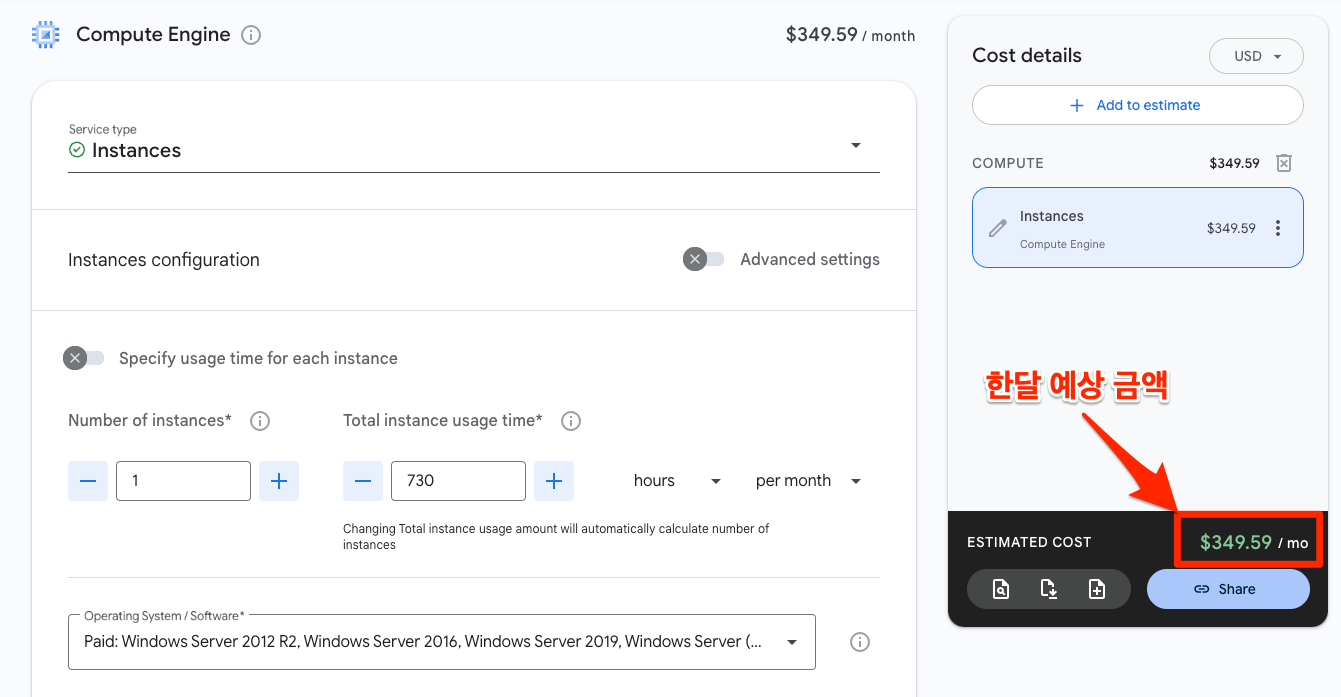The width and height of the screenshot is (1341, 697).
Task: Click ESTIMATED COST label
Action: pyautogui.click(x=1029, y=542)
